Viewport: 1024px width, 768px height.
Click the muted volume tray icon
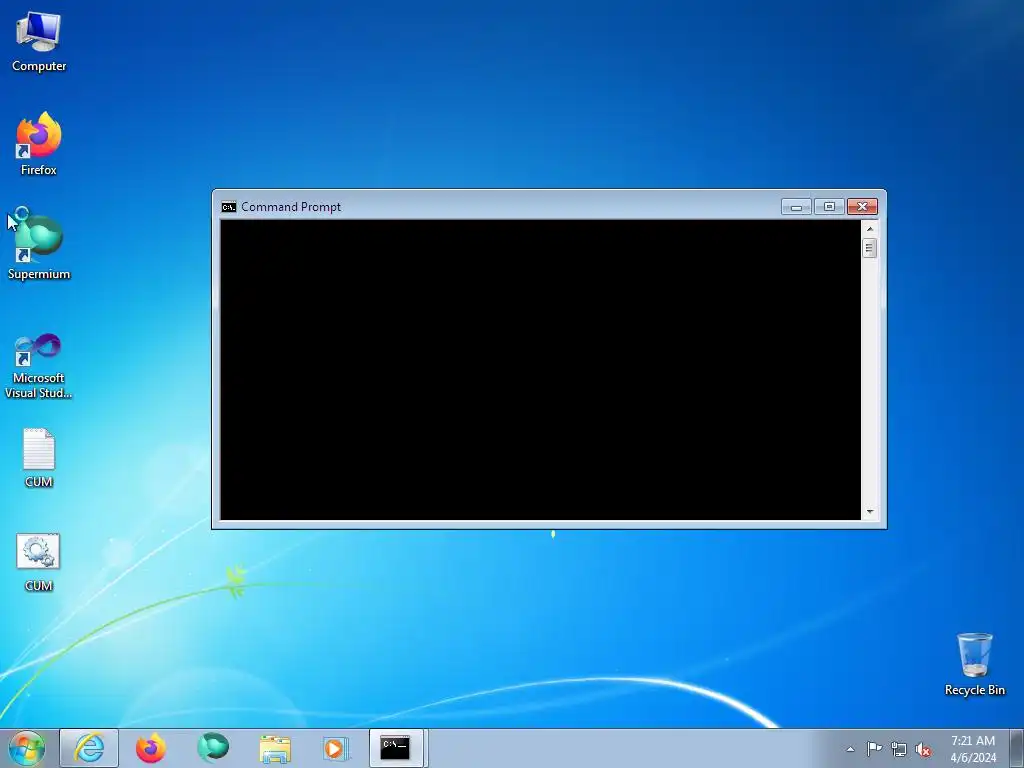click(x=923, y=749)
